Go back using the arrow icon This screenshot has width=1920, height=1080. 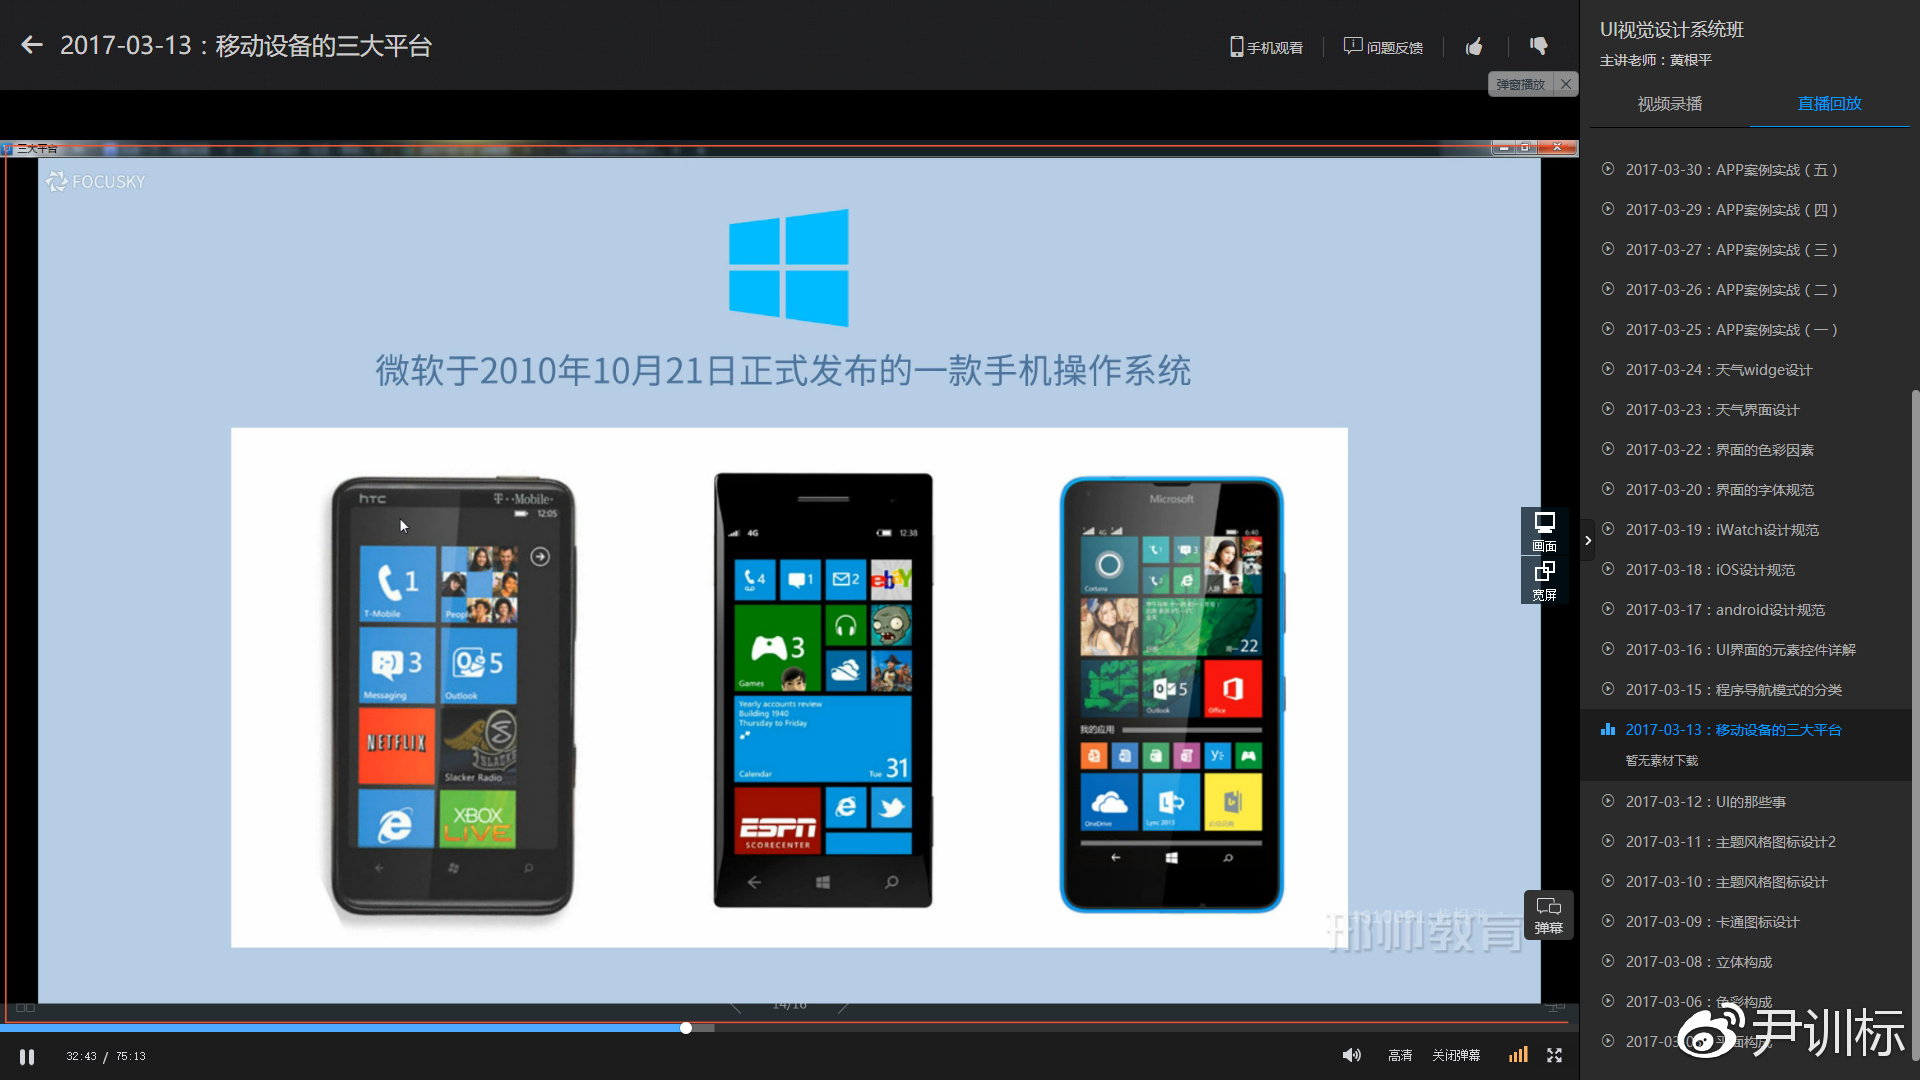click(32, 45)
